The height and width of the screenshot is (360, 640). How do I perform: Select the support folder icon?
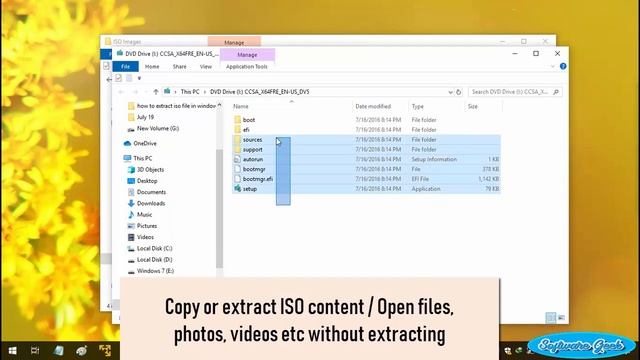238,149
